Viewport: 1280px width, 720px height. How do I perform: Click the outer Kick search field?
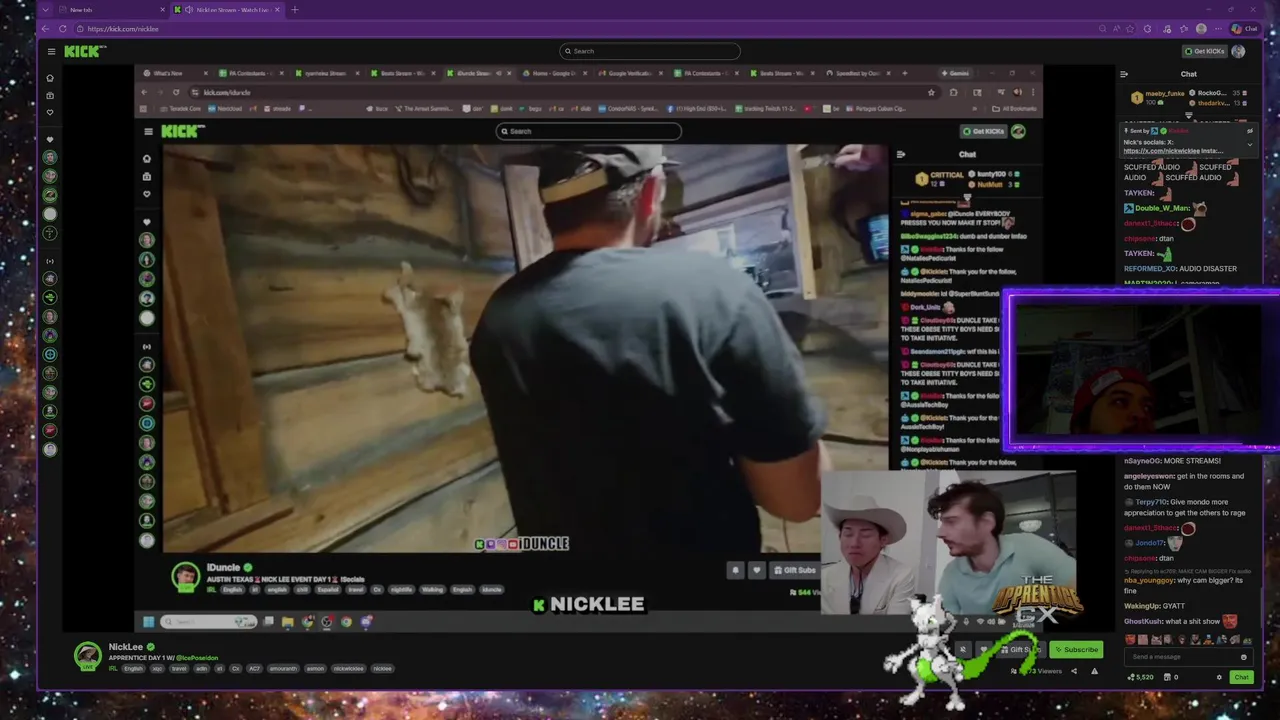650,51
